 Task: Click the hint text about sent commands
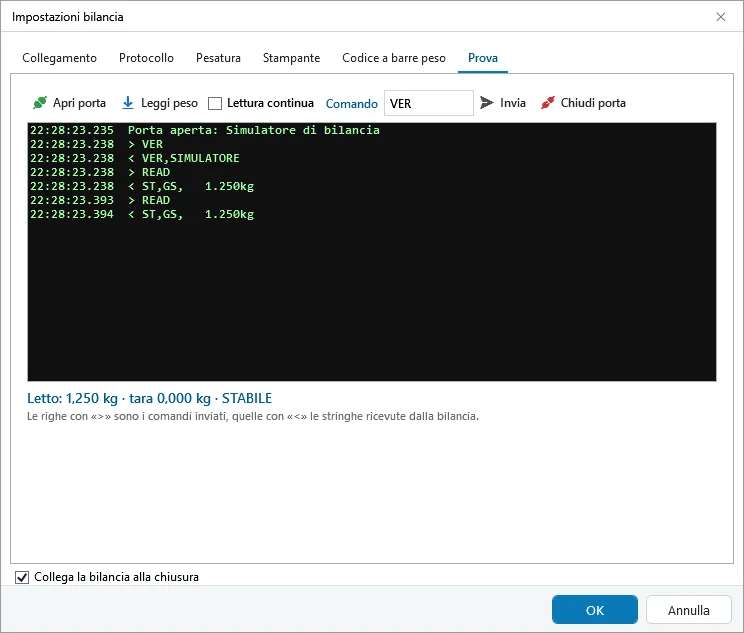(x=253, y=416)
